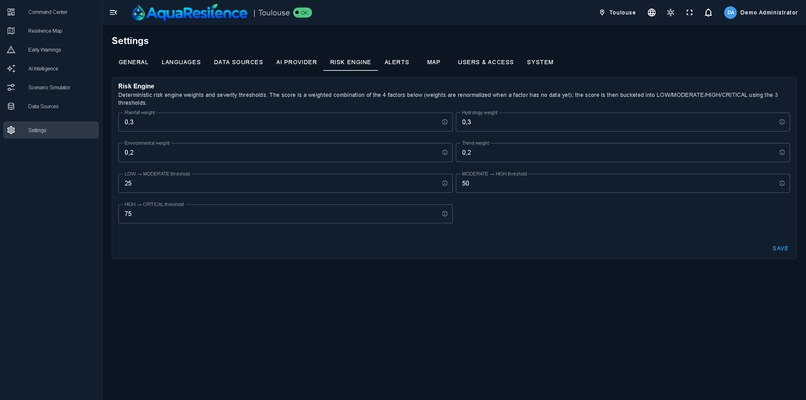Open the MAP settings tab
Screen dimensions: 806x400
point(433,62)
